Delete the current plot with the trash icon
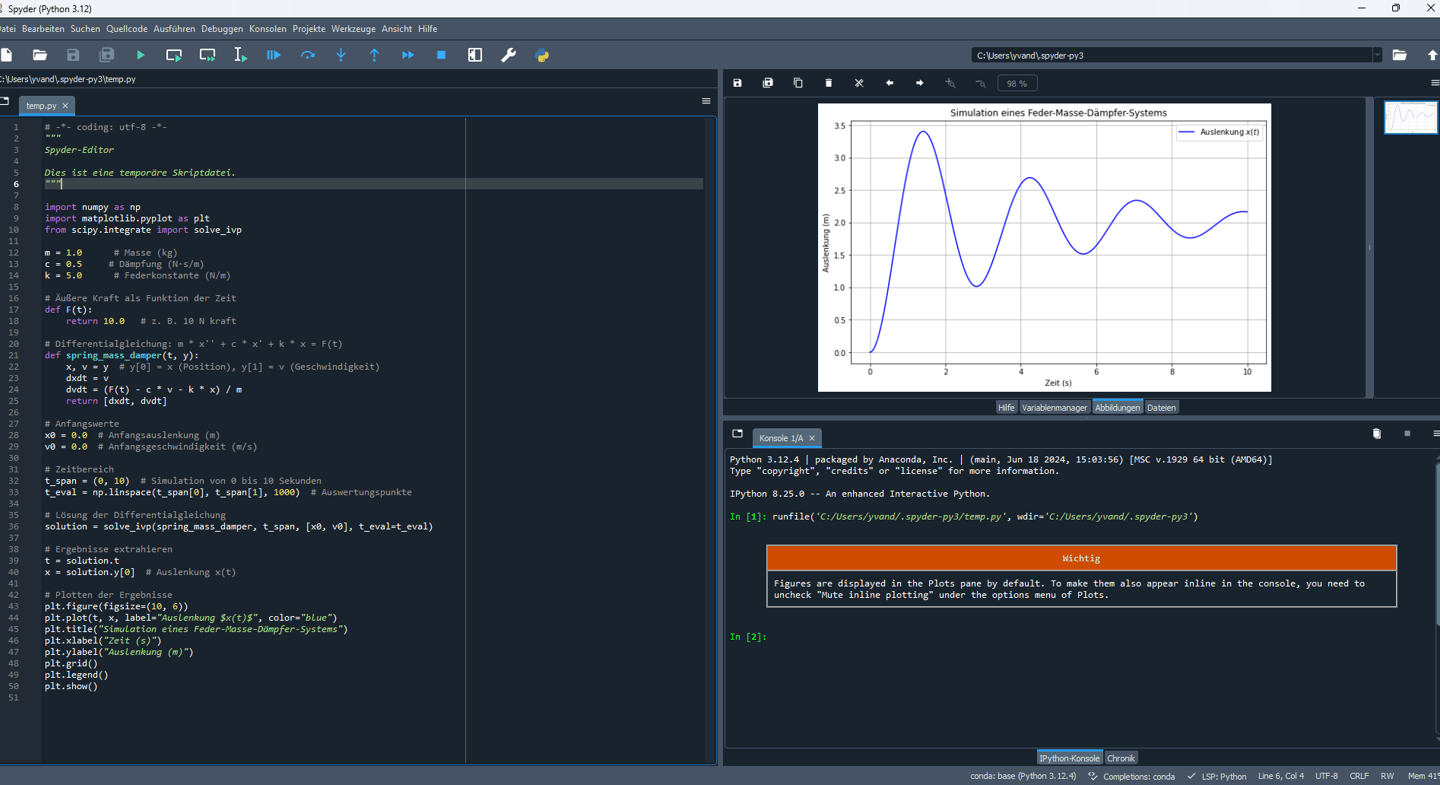This screenshot has width=1440, height=785. (828, 83)
